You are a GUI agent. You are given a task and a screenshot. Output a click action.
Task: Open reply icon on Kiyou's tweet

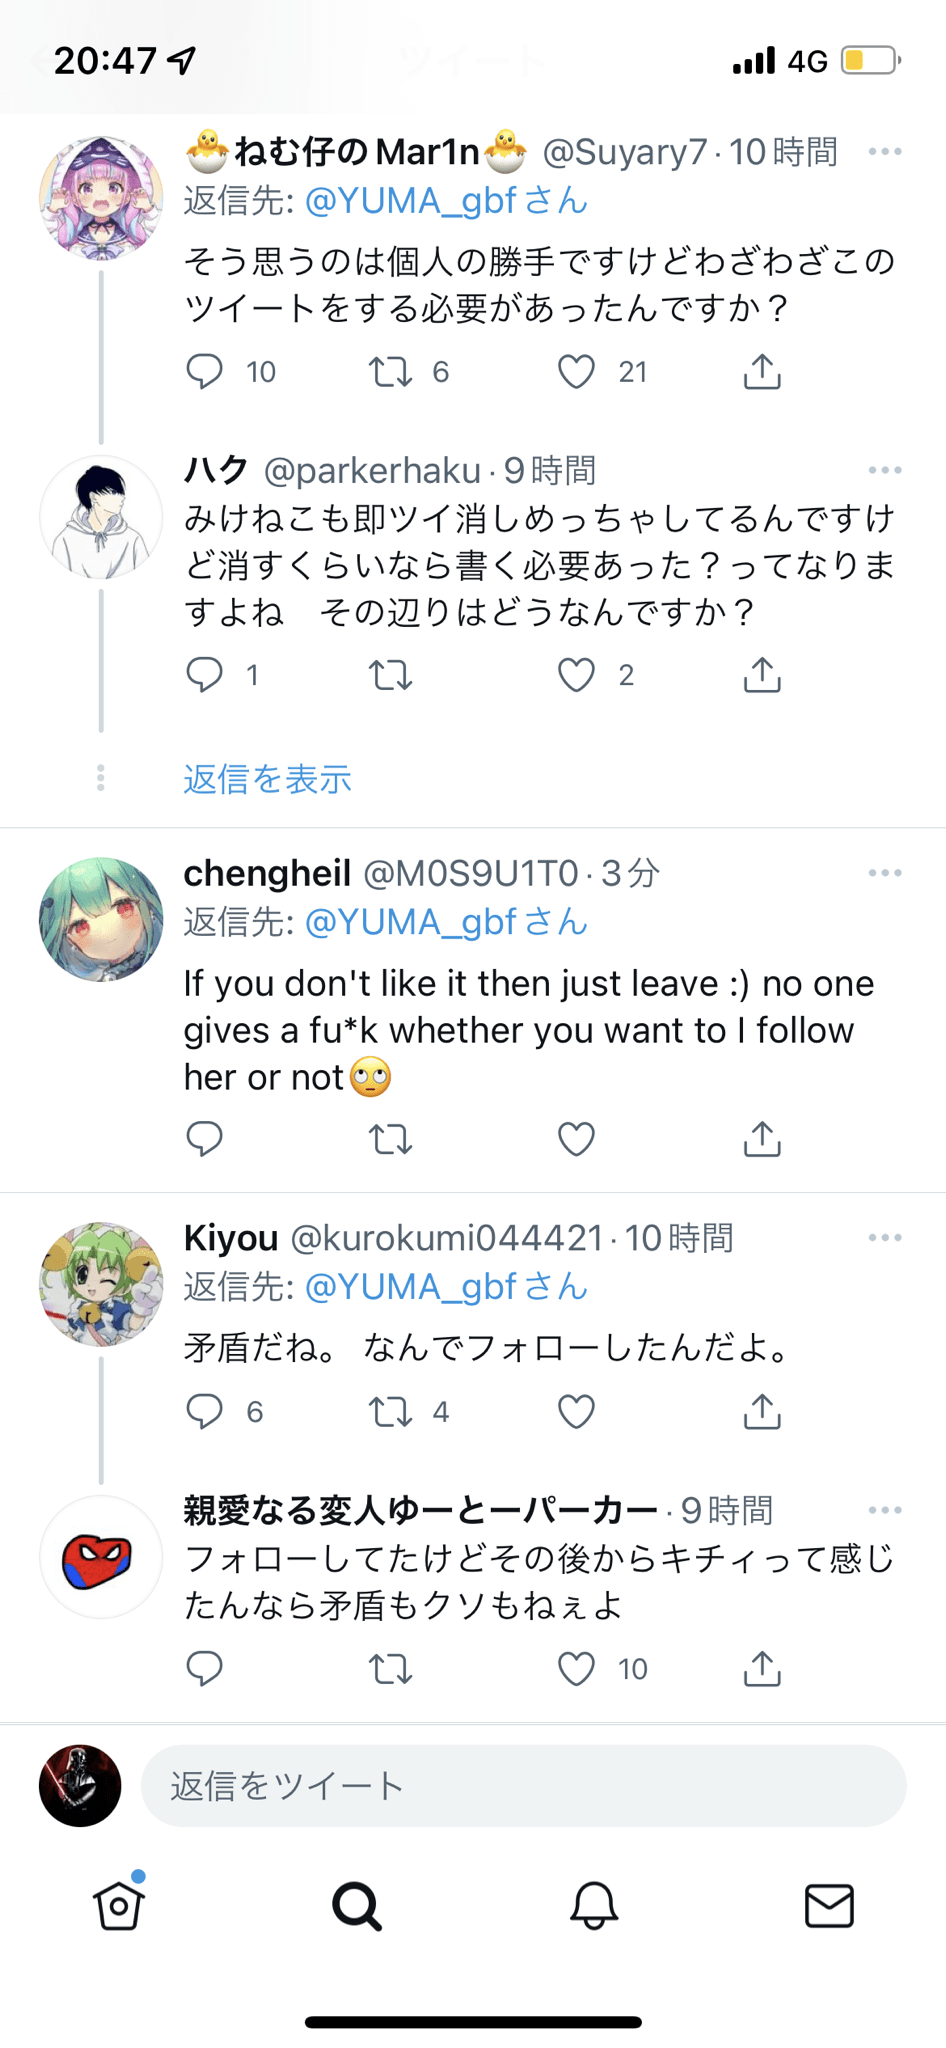205,1412
